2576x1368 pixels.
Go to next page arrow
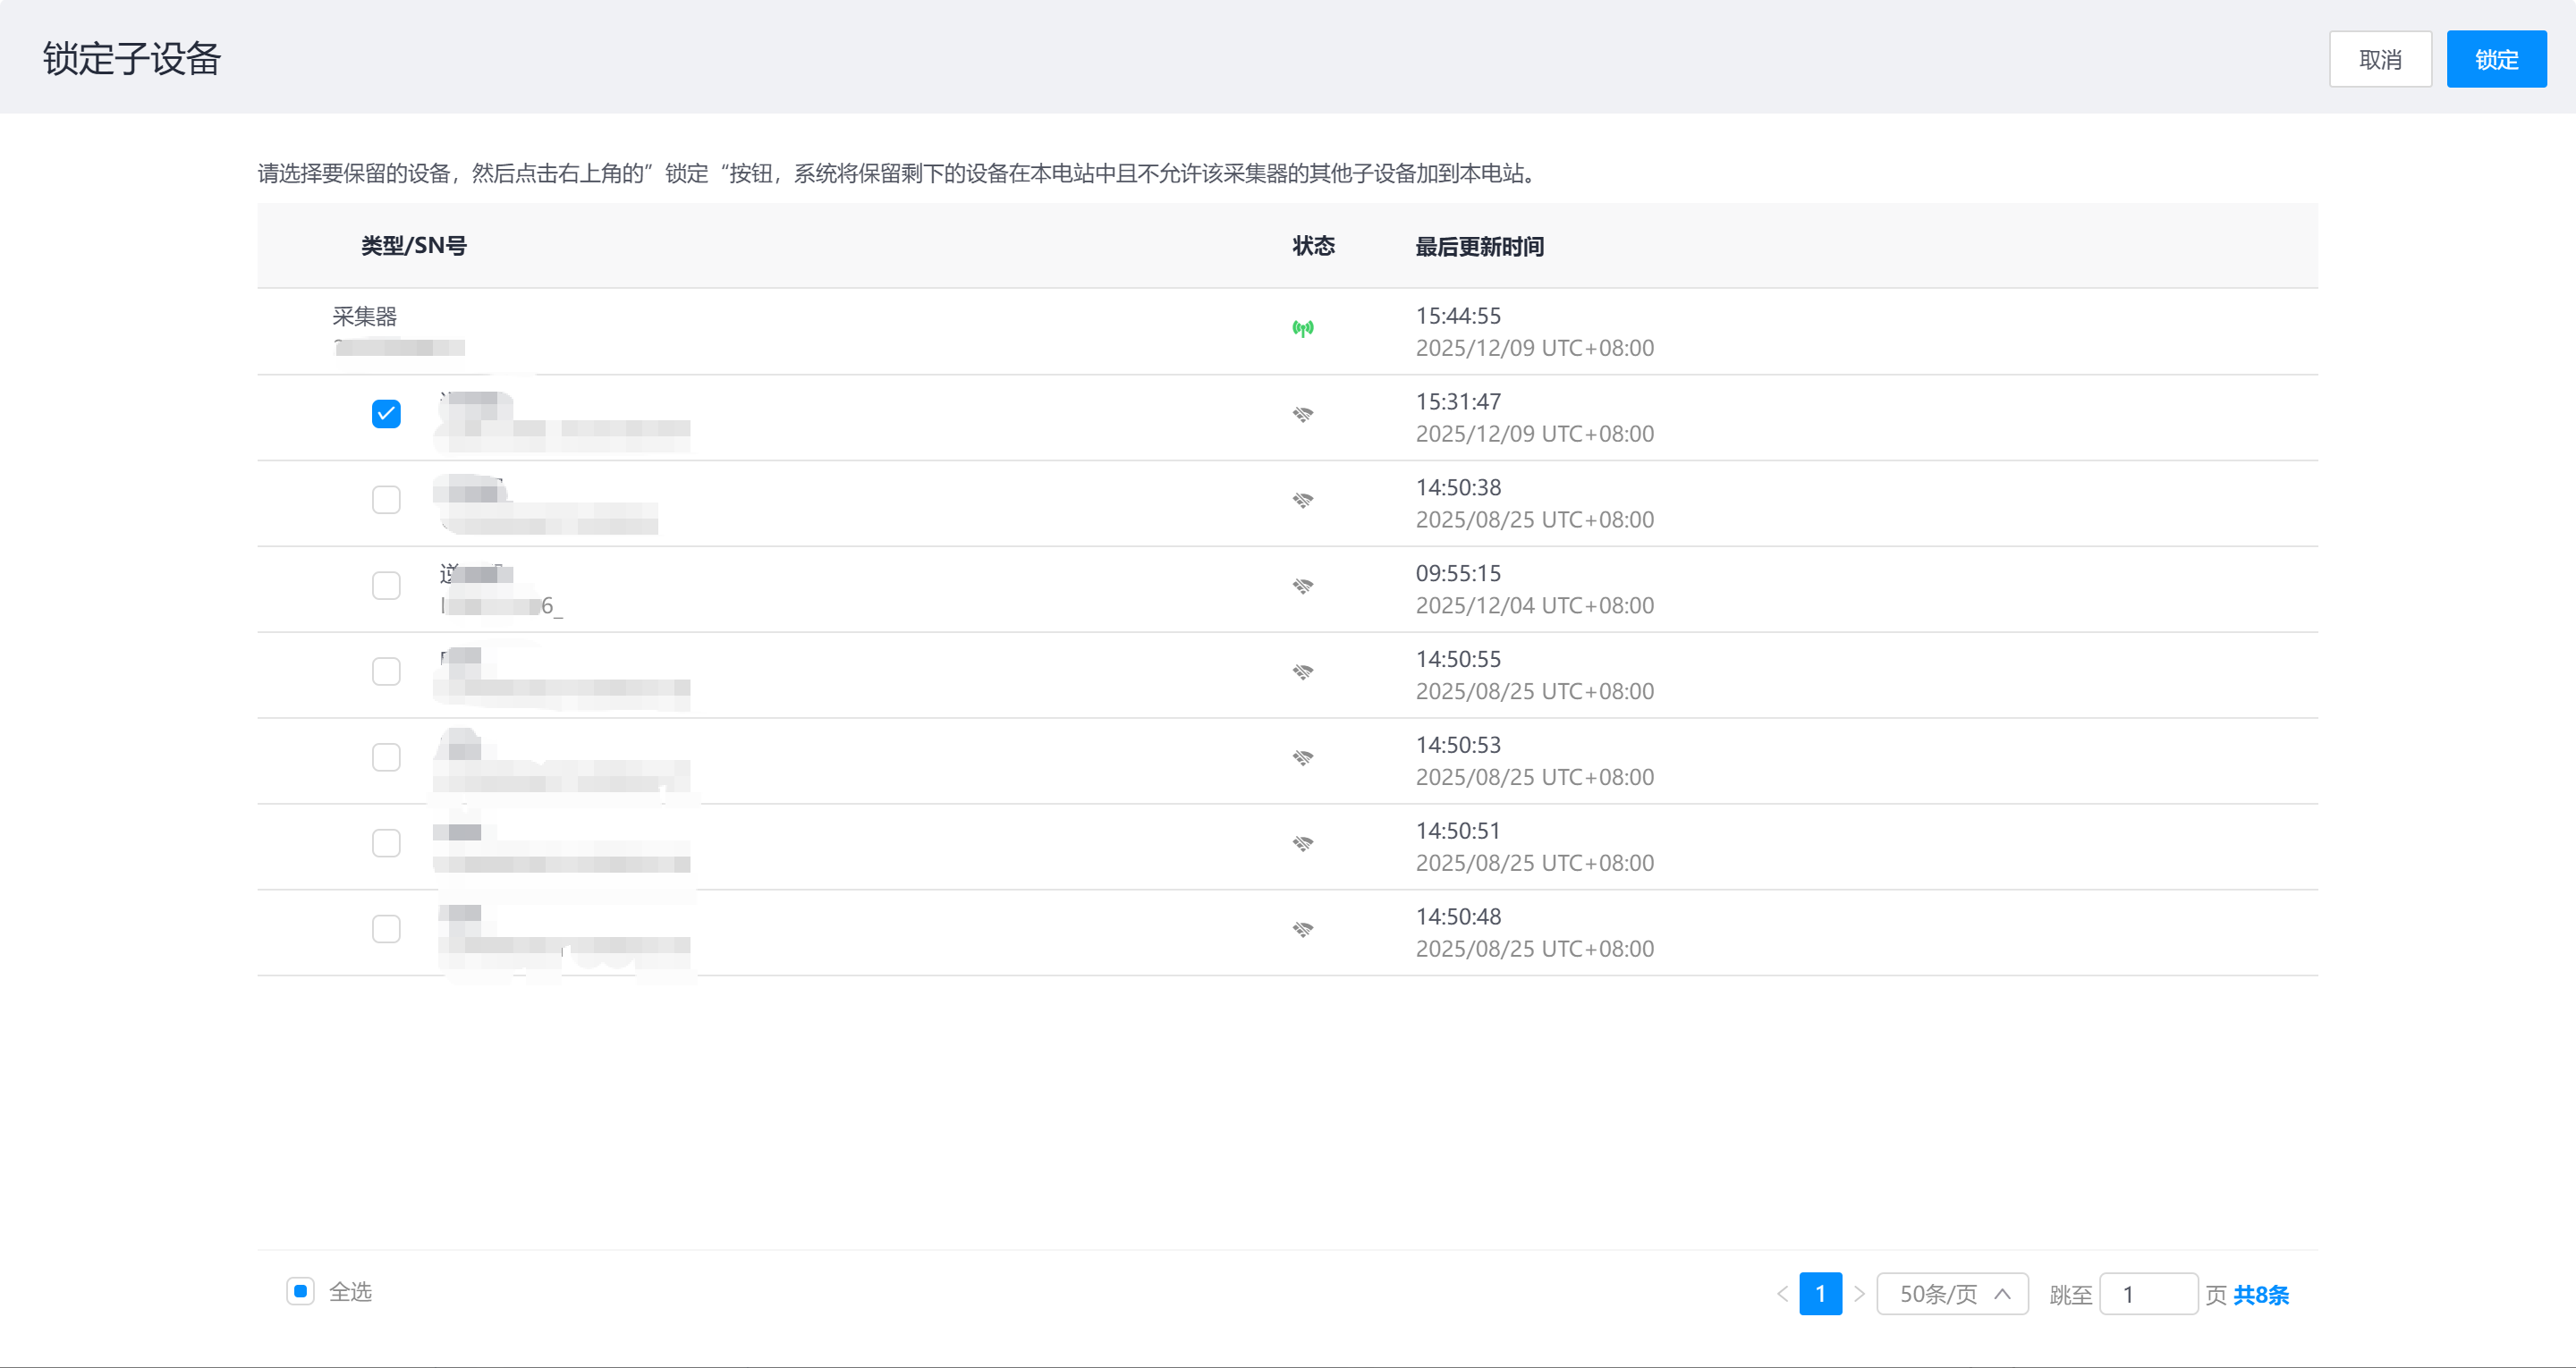[1859, 1294]
